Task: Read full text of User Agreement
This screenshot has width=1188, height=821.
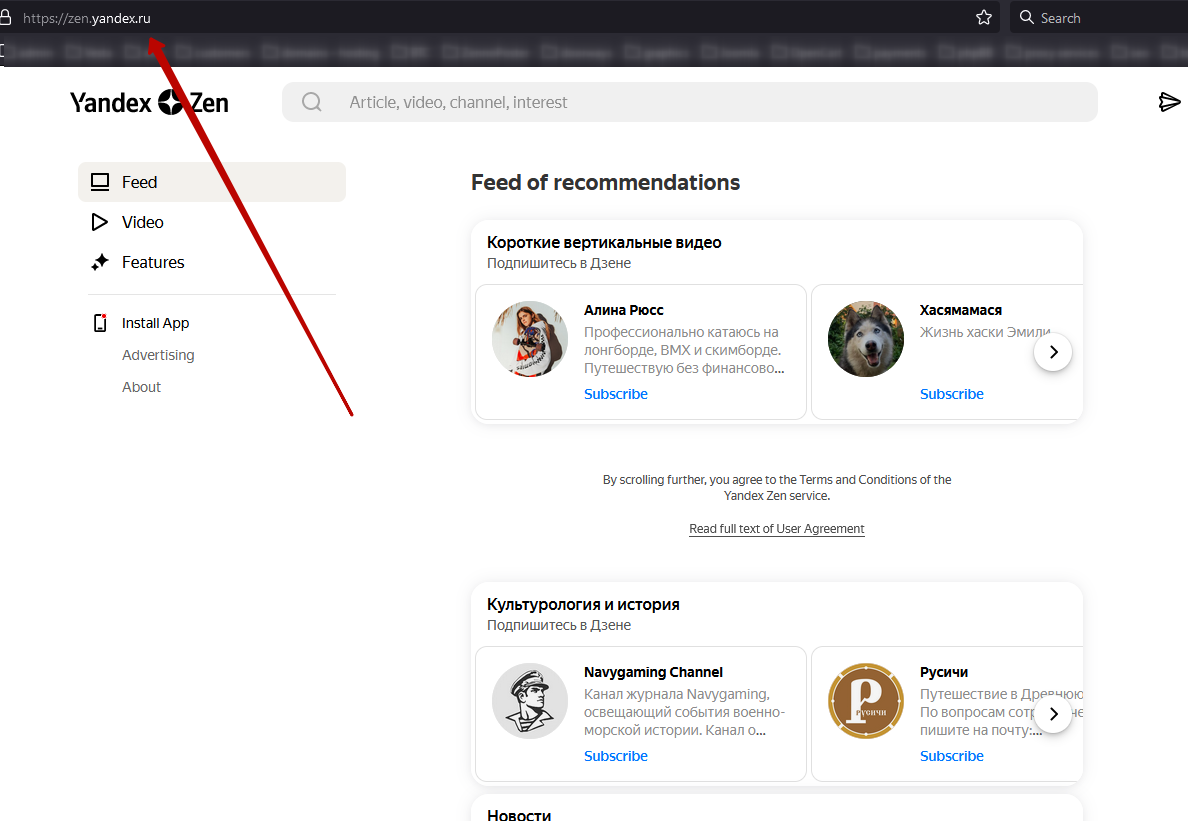Action: [777, 529]
